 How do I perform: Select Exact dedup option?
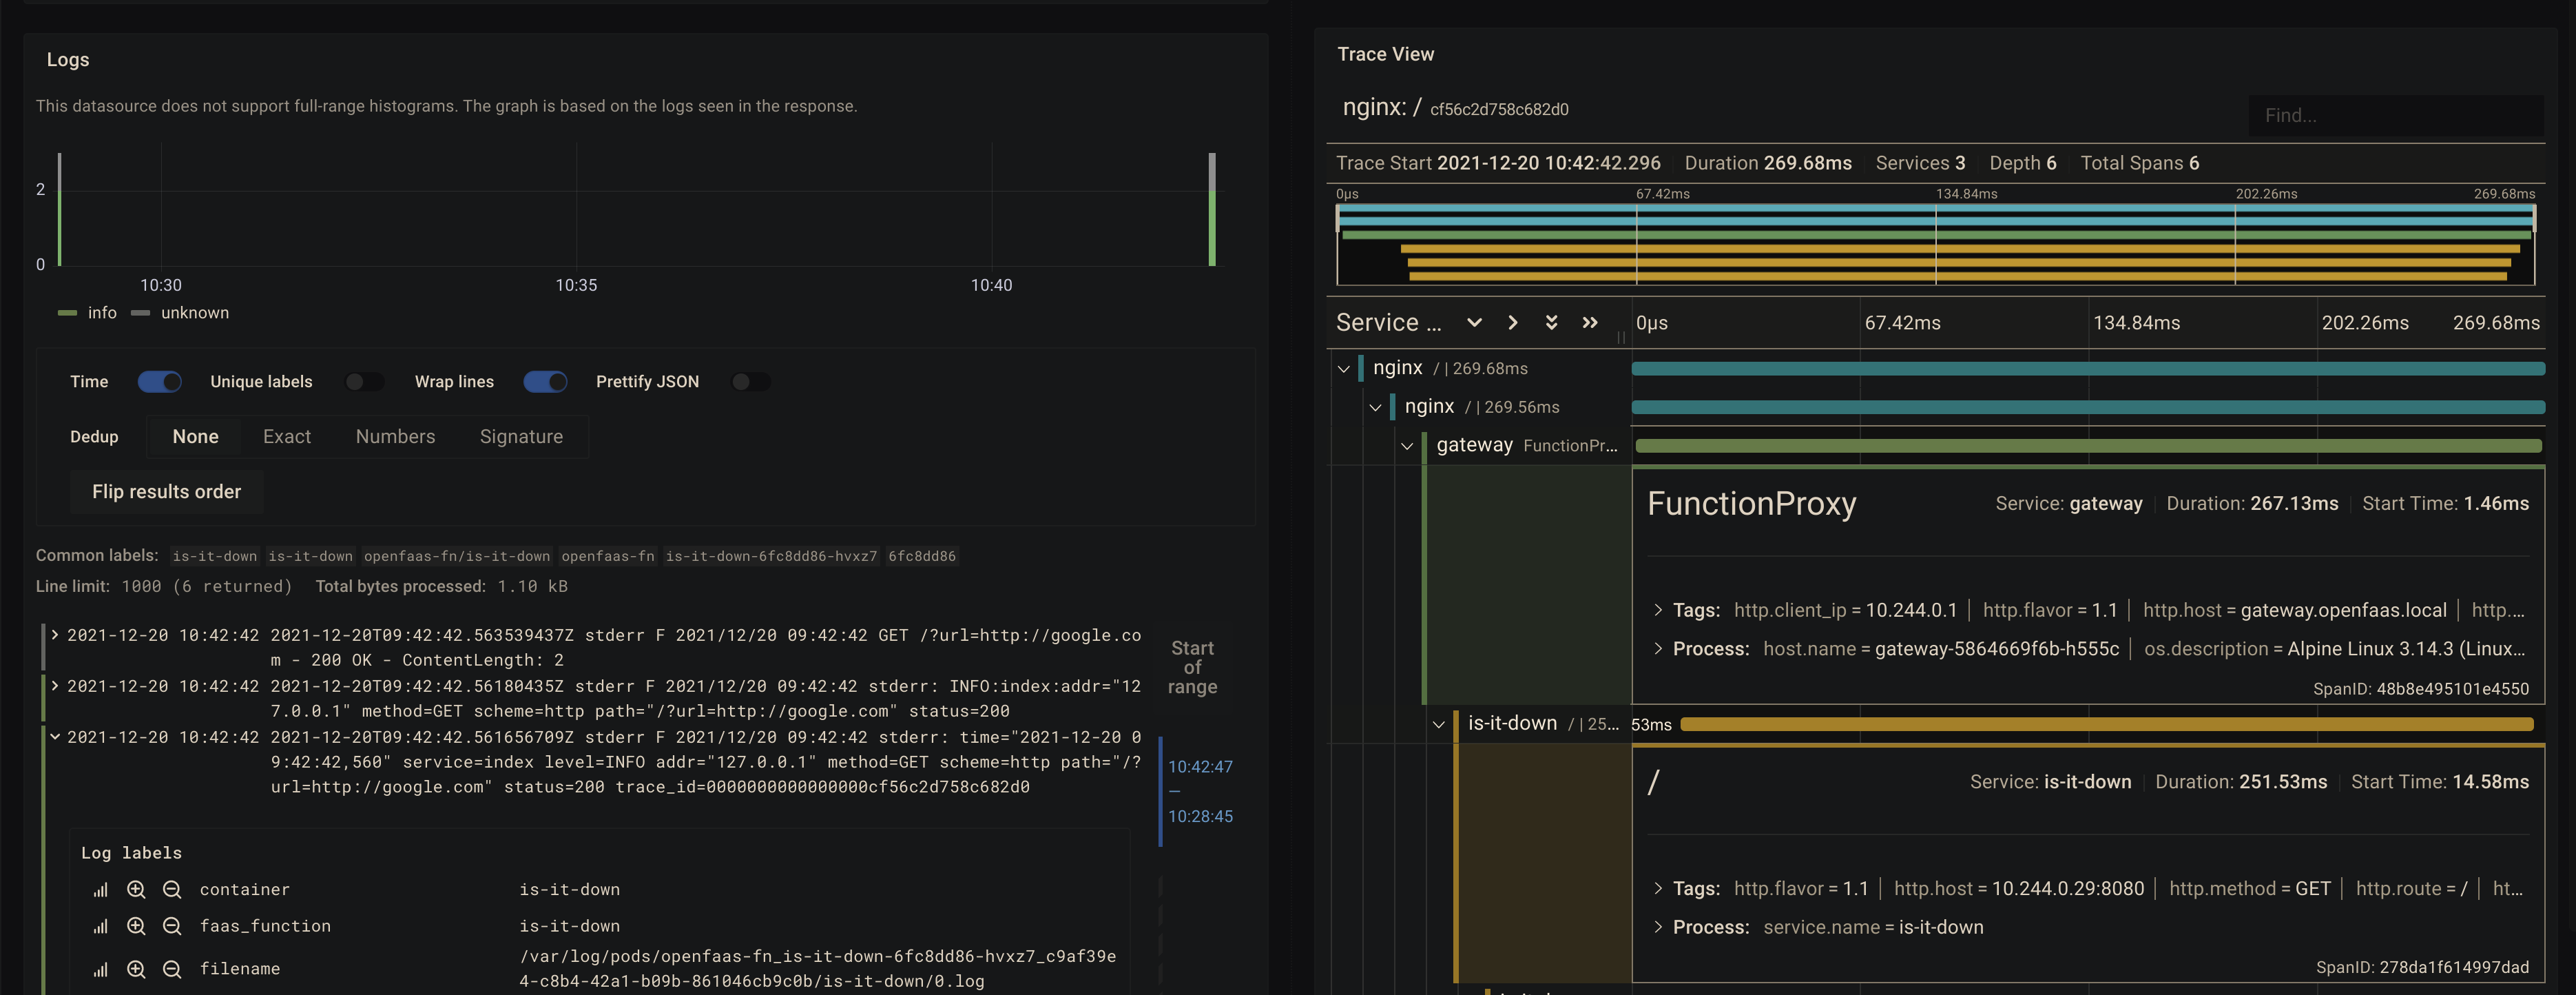click(x=287, y=437)
